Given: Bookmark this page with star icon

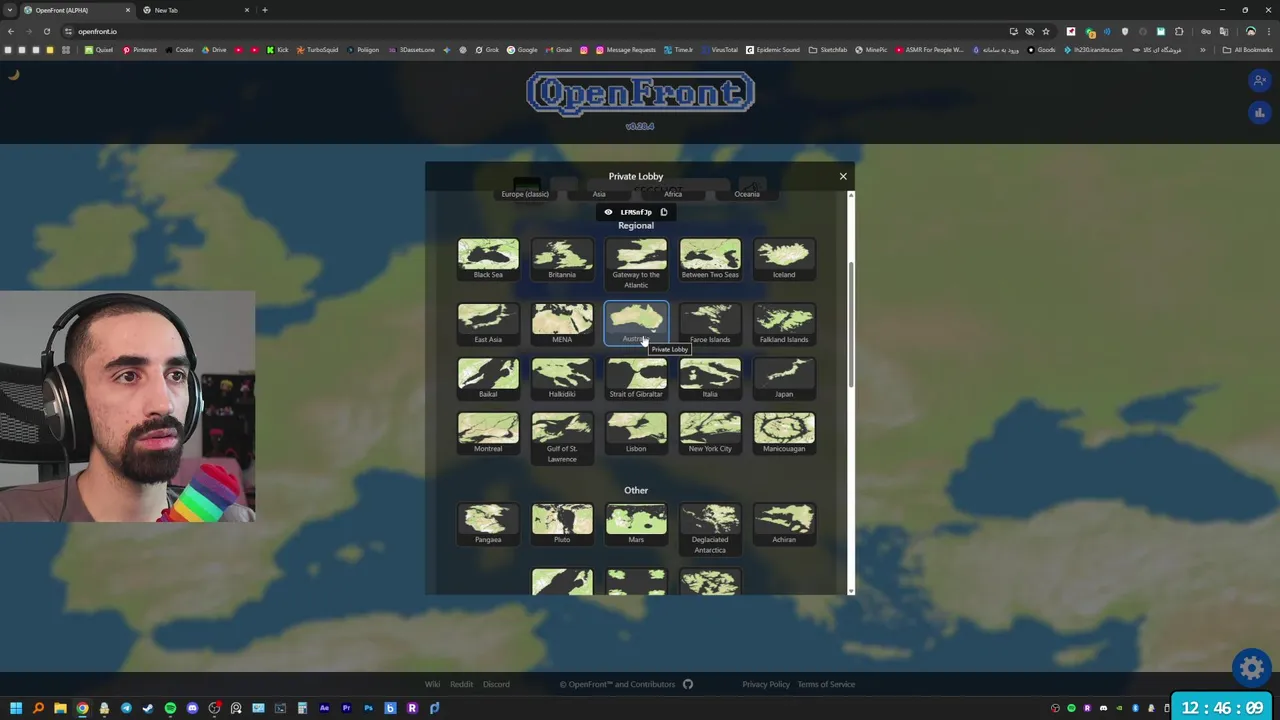Looking at the screenshot, I should click(x=1046, y=31).
